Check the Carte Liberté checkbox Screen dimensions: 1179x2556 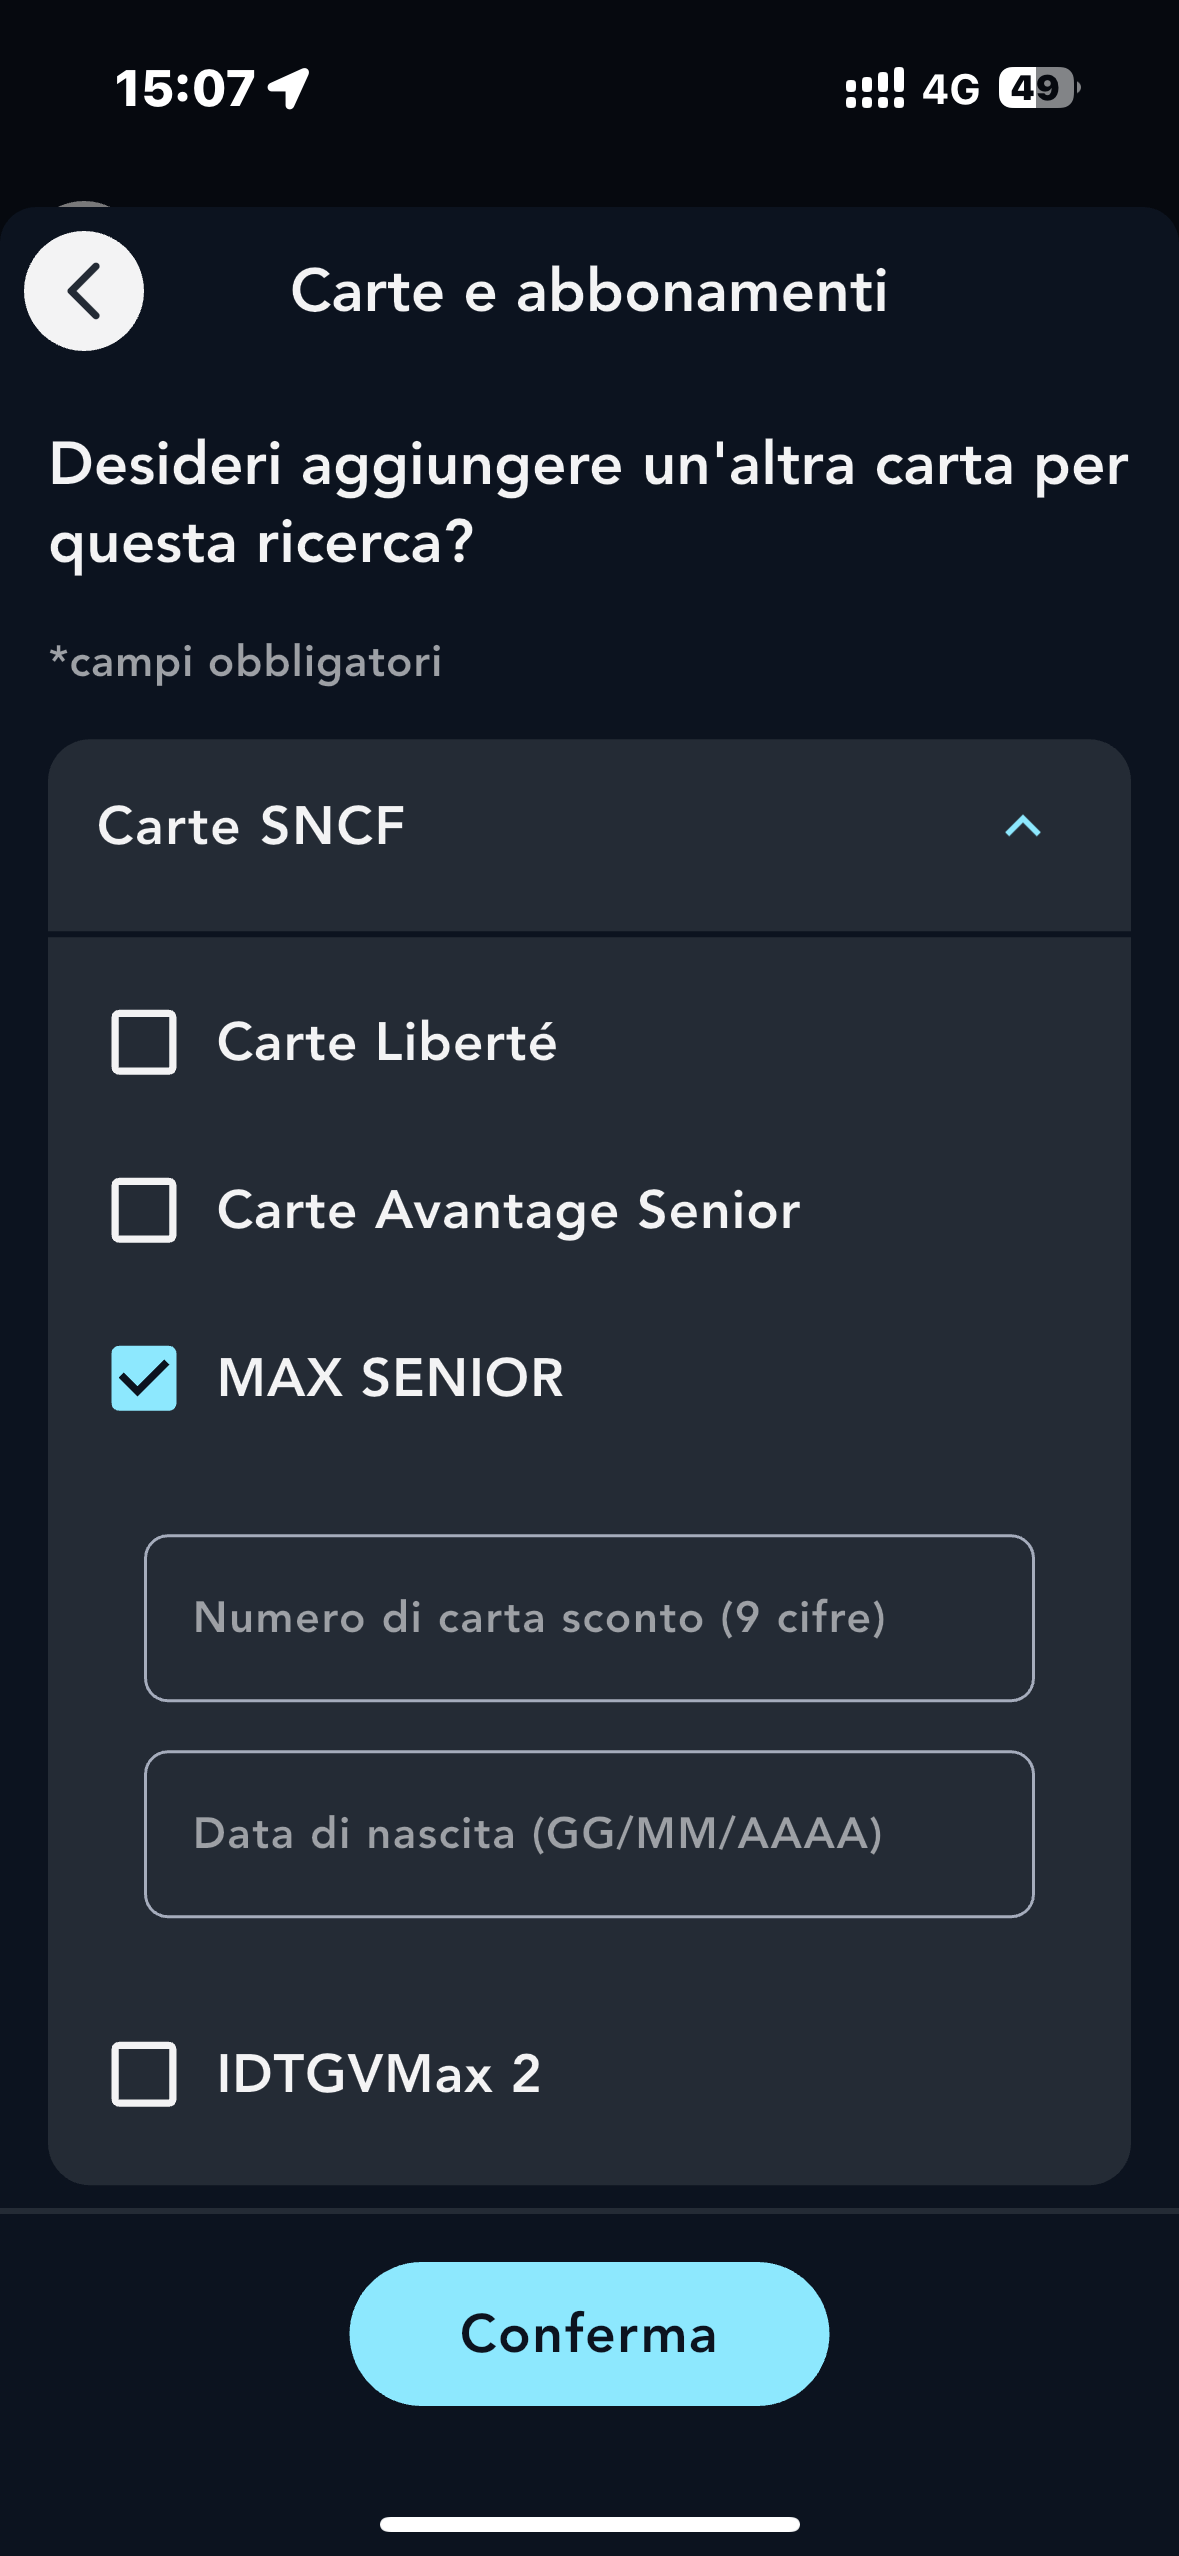[144, 1042]
